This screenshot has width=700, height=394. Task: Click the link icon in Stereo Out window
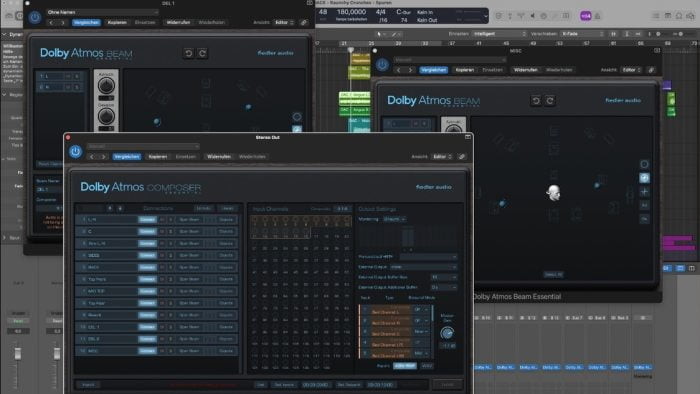click(x=462, y=157)
